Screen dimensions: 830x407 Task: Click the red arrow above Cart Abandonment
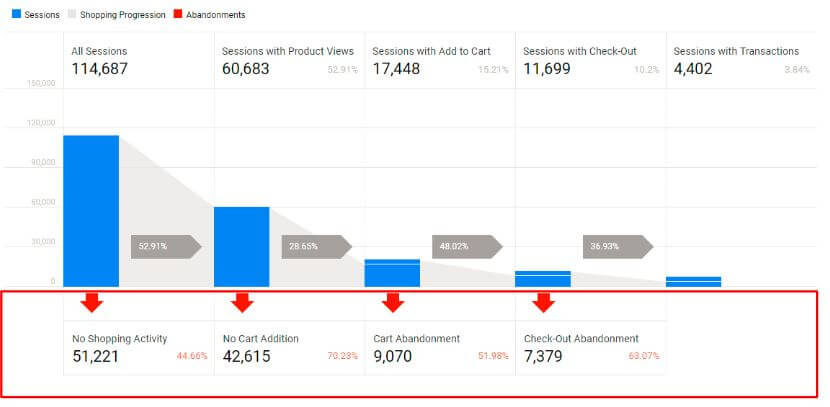(392, 302)
